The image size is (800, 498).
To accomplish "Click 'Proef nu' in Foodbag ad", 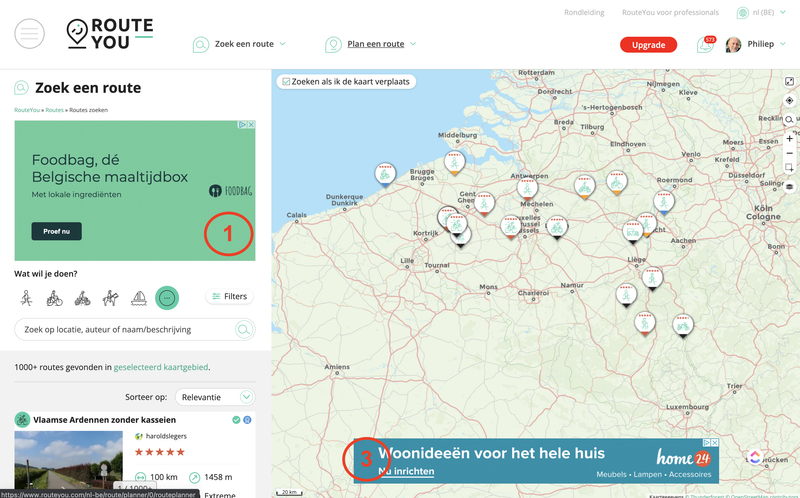I will click(57, 231).
